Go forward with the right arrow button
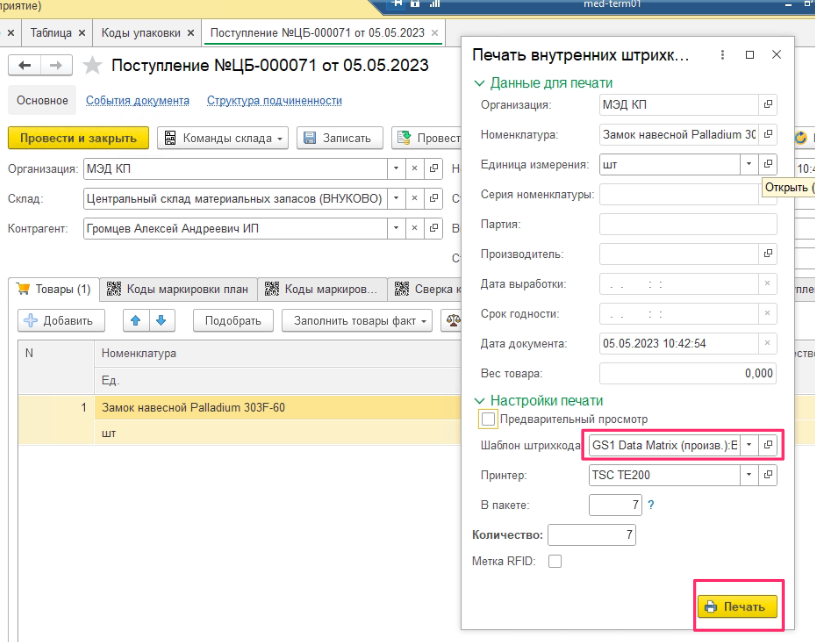This screenshot has width=815, height=642. [x=56, y=65]
